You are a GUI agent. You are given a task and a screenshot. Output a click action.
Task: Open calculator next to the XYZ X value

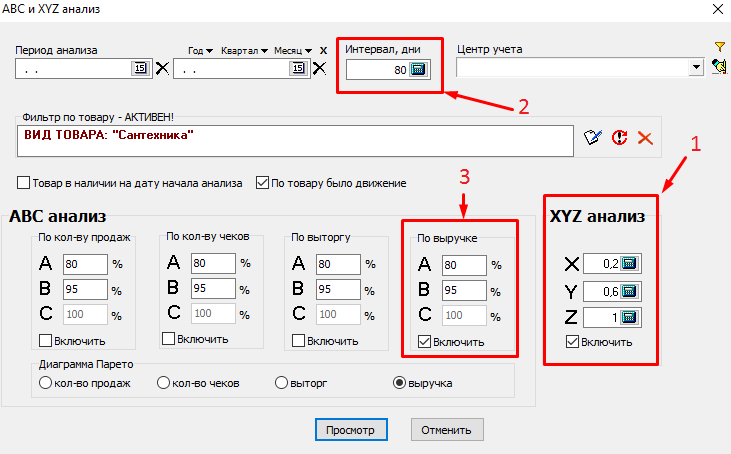(629, 264)
